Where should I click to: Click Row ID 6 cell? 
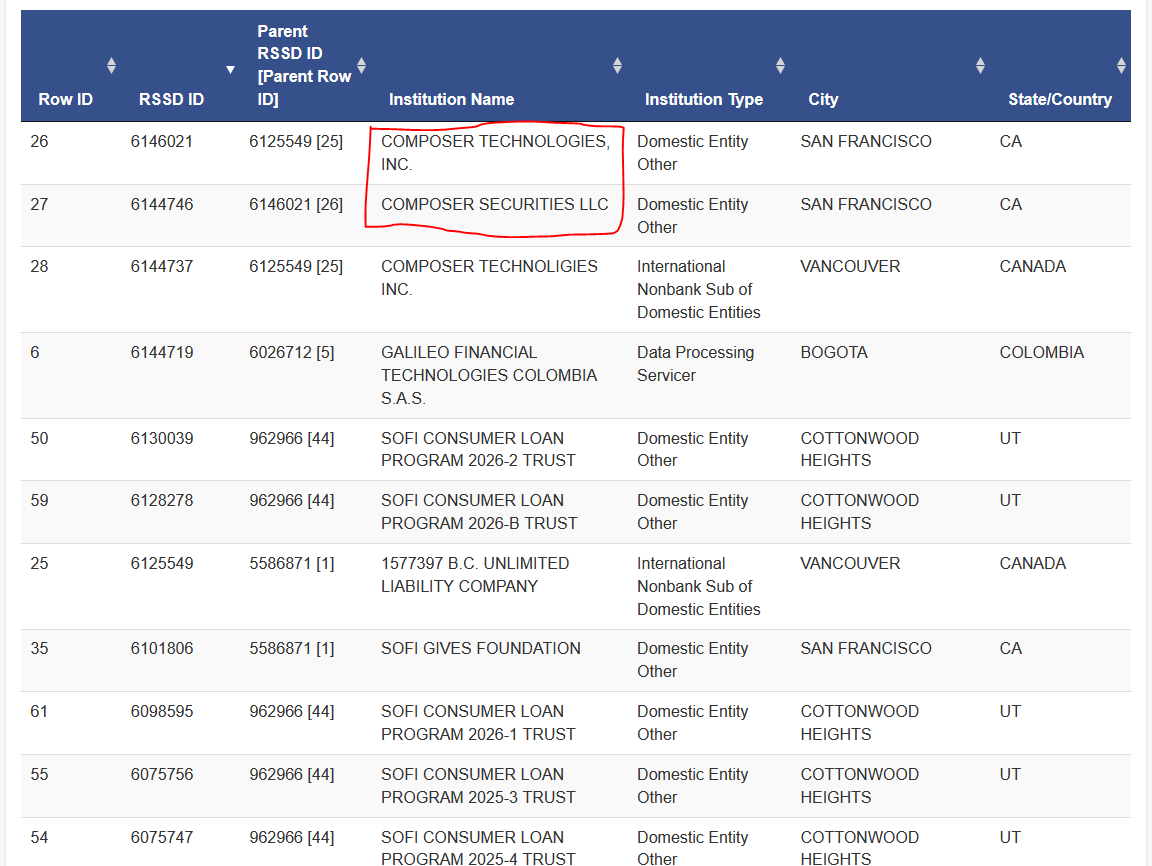[35, 353]
